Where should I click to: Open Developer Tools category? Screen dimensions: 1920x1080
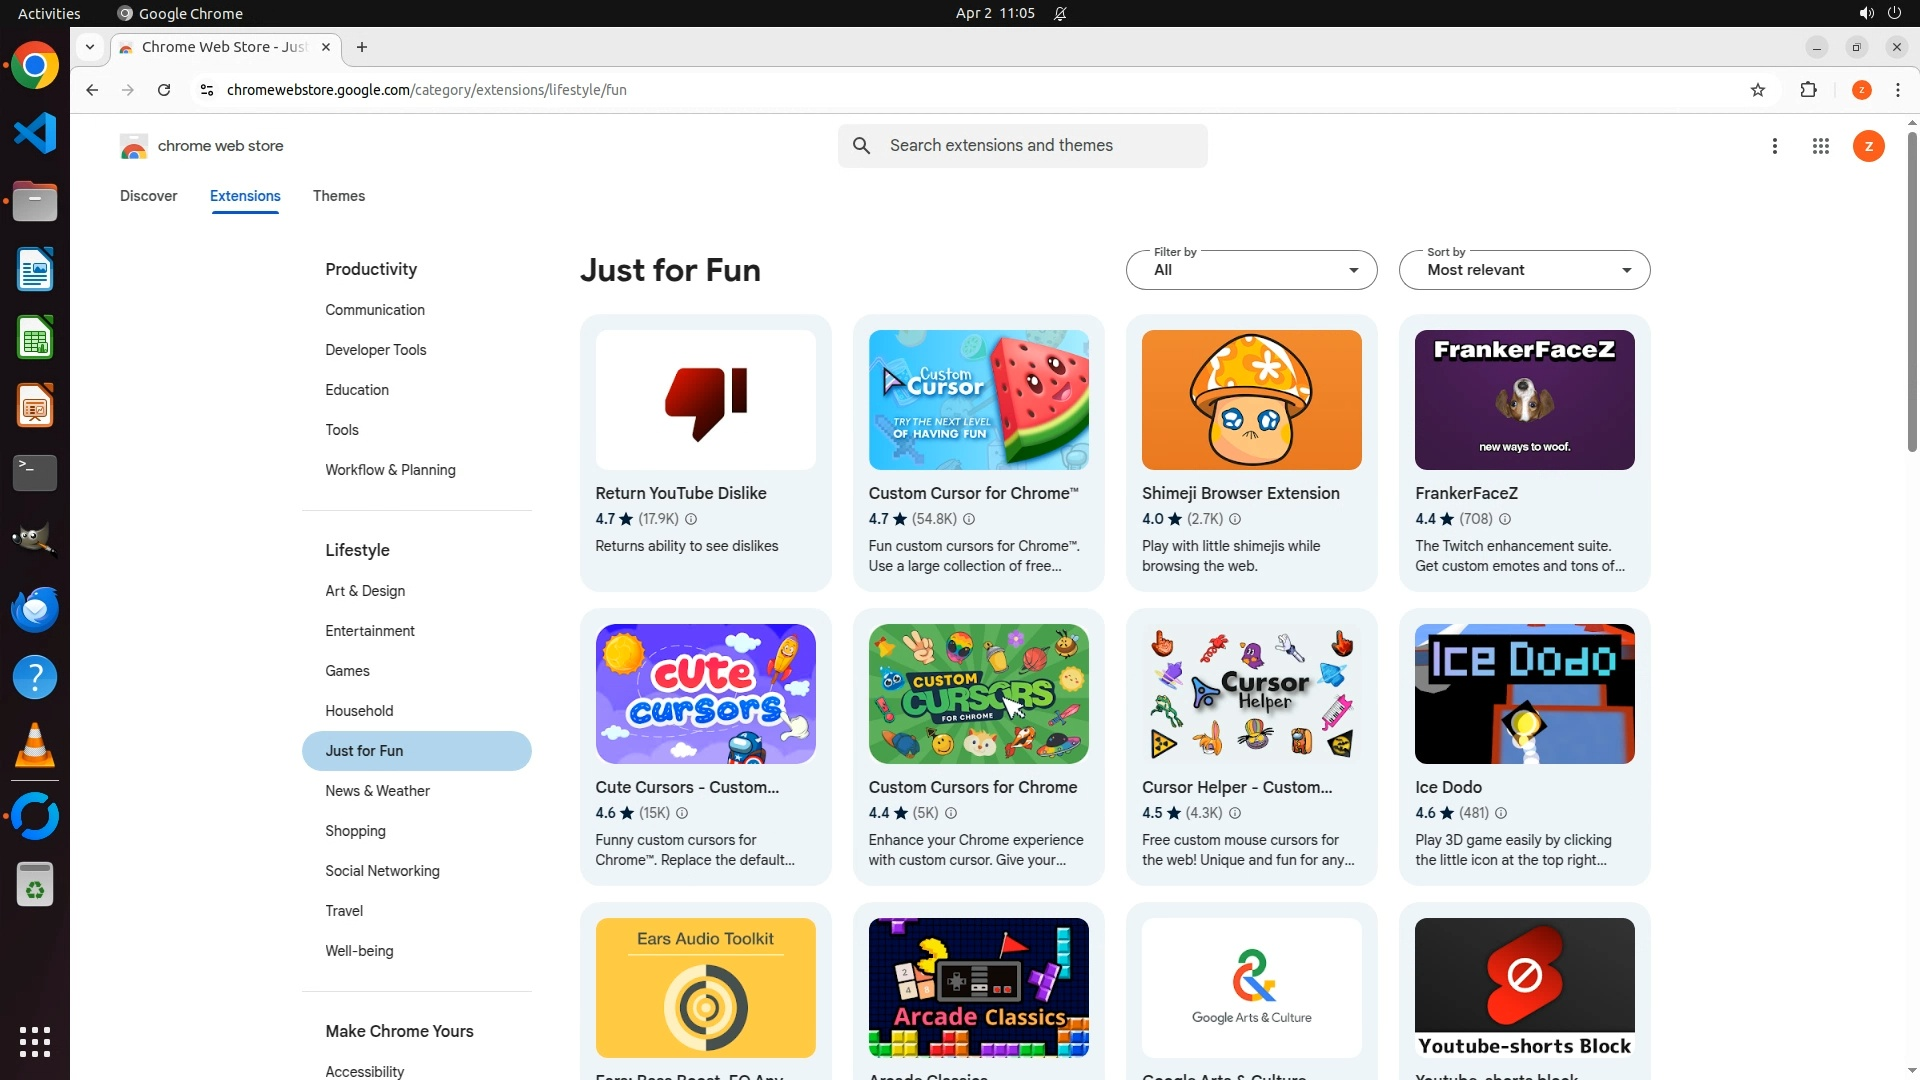(x=375, y=350)
